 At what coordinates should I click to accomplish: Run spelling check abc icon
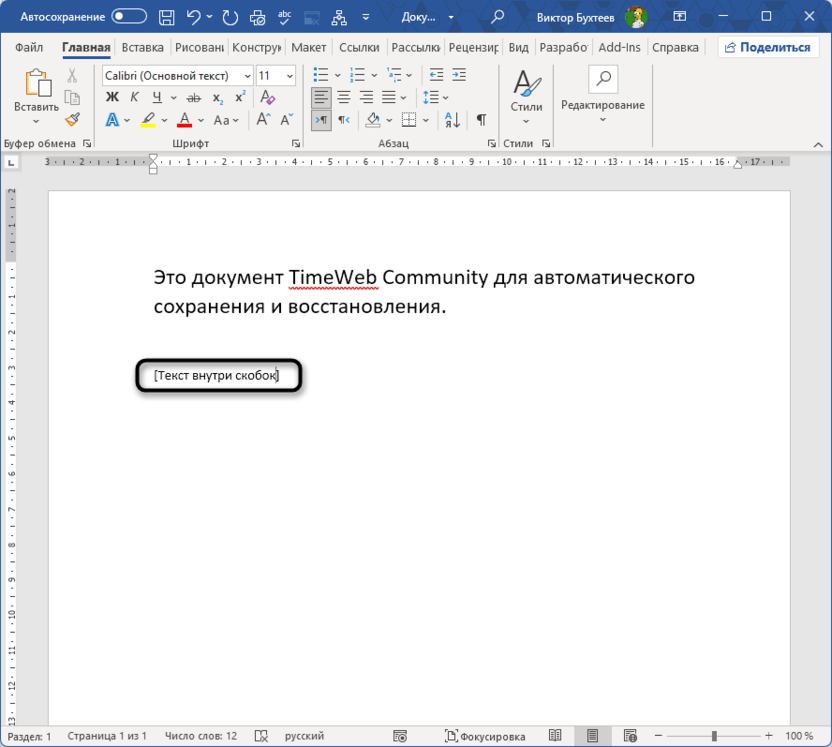point(285,18)
